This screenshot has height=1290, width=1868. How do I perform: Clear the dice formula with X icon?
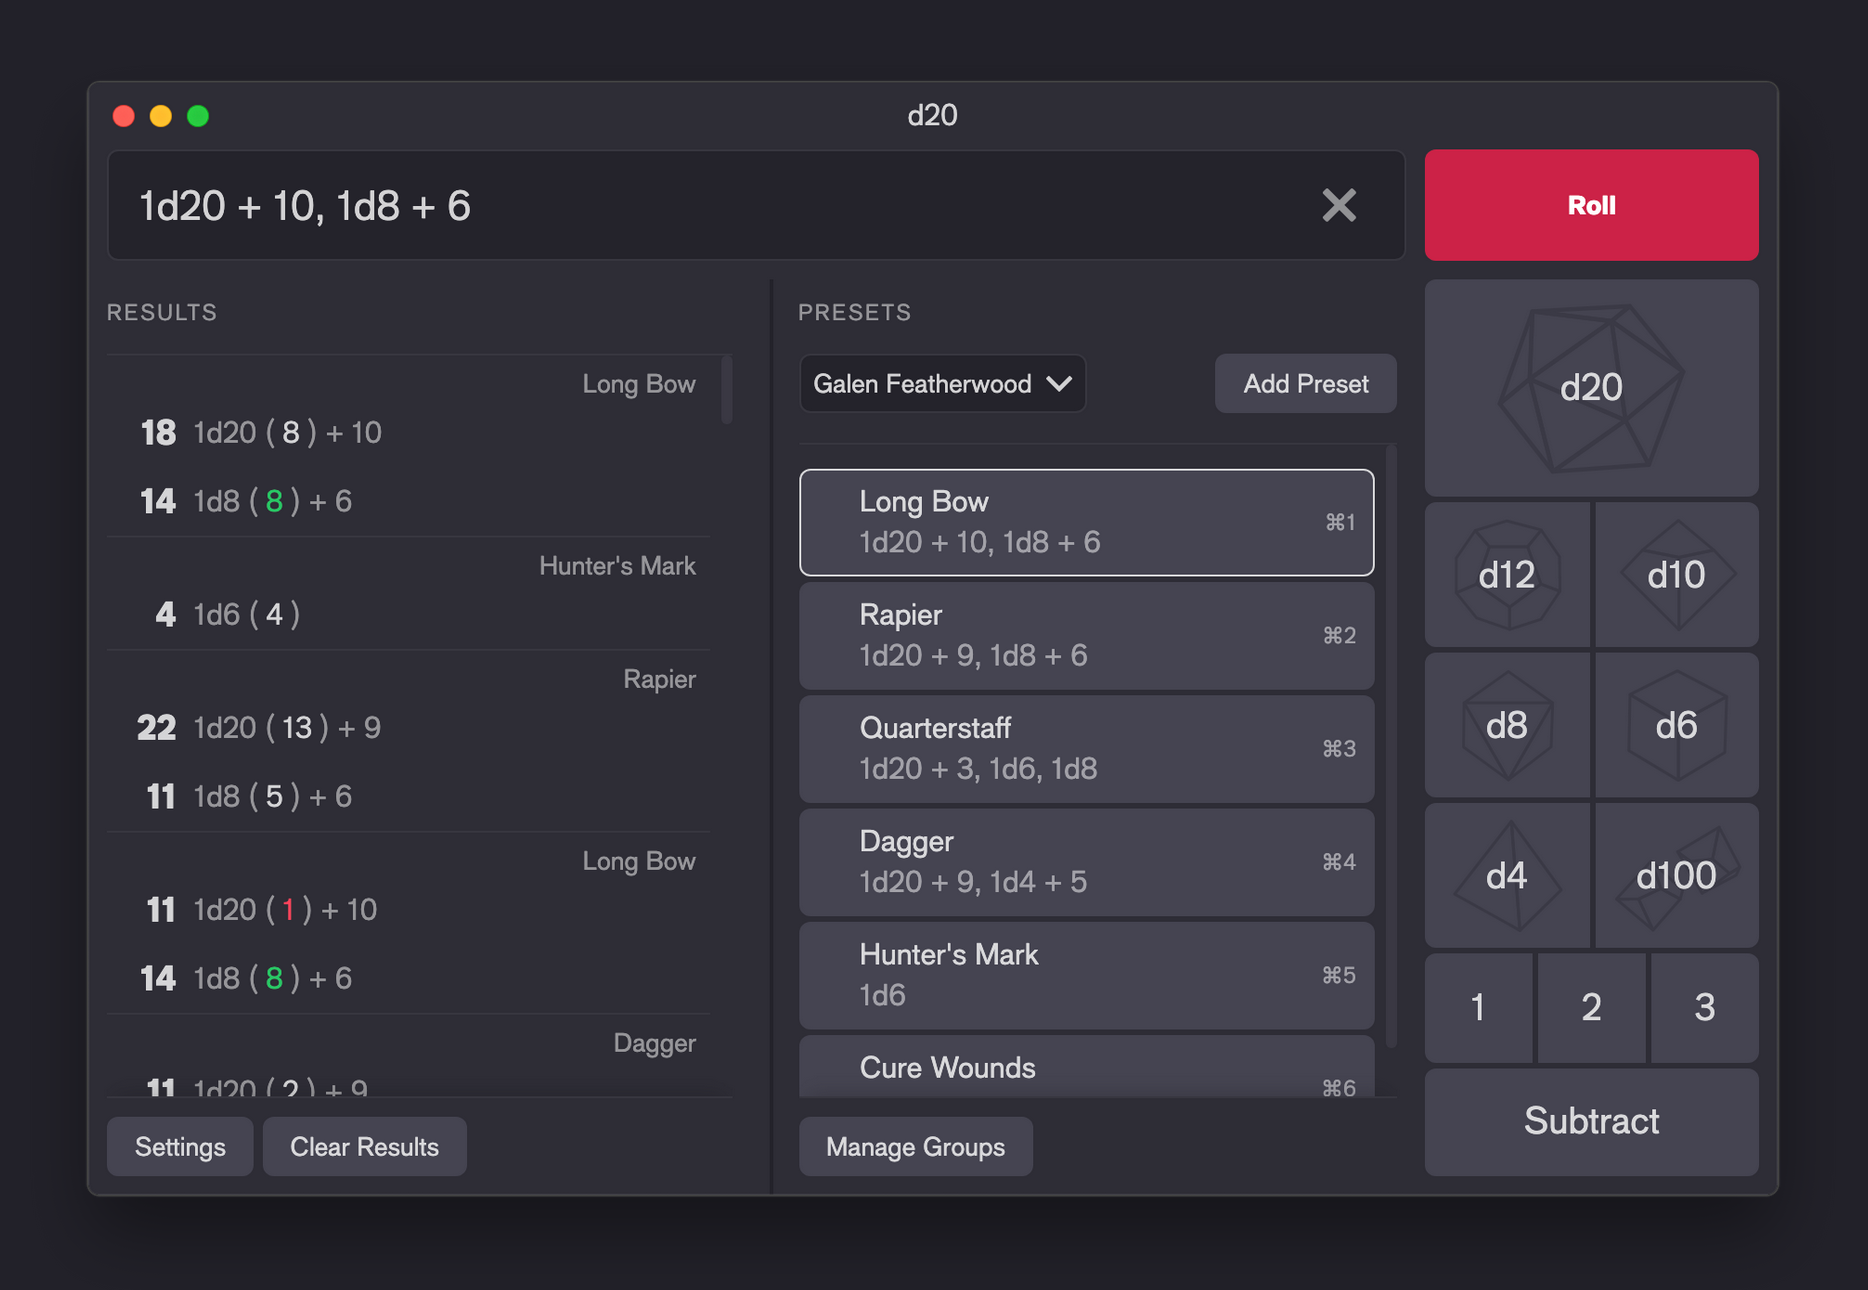pyautogui.click(x=1338, y=206)
